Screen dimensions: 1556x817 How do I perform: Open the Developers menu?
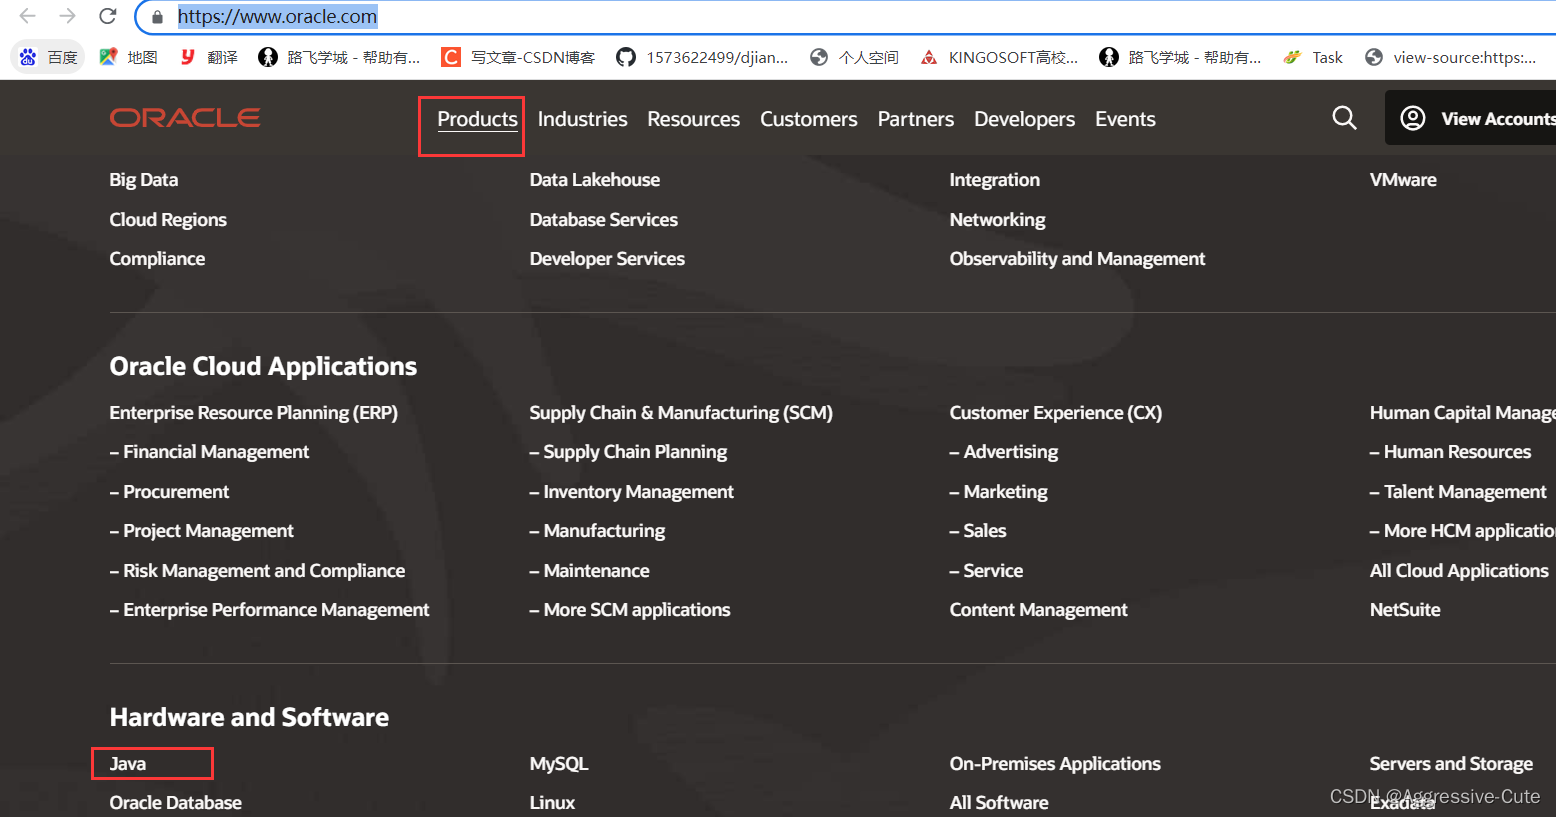[x=1024, y=119]
